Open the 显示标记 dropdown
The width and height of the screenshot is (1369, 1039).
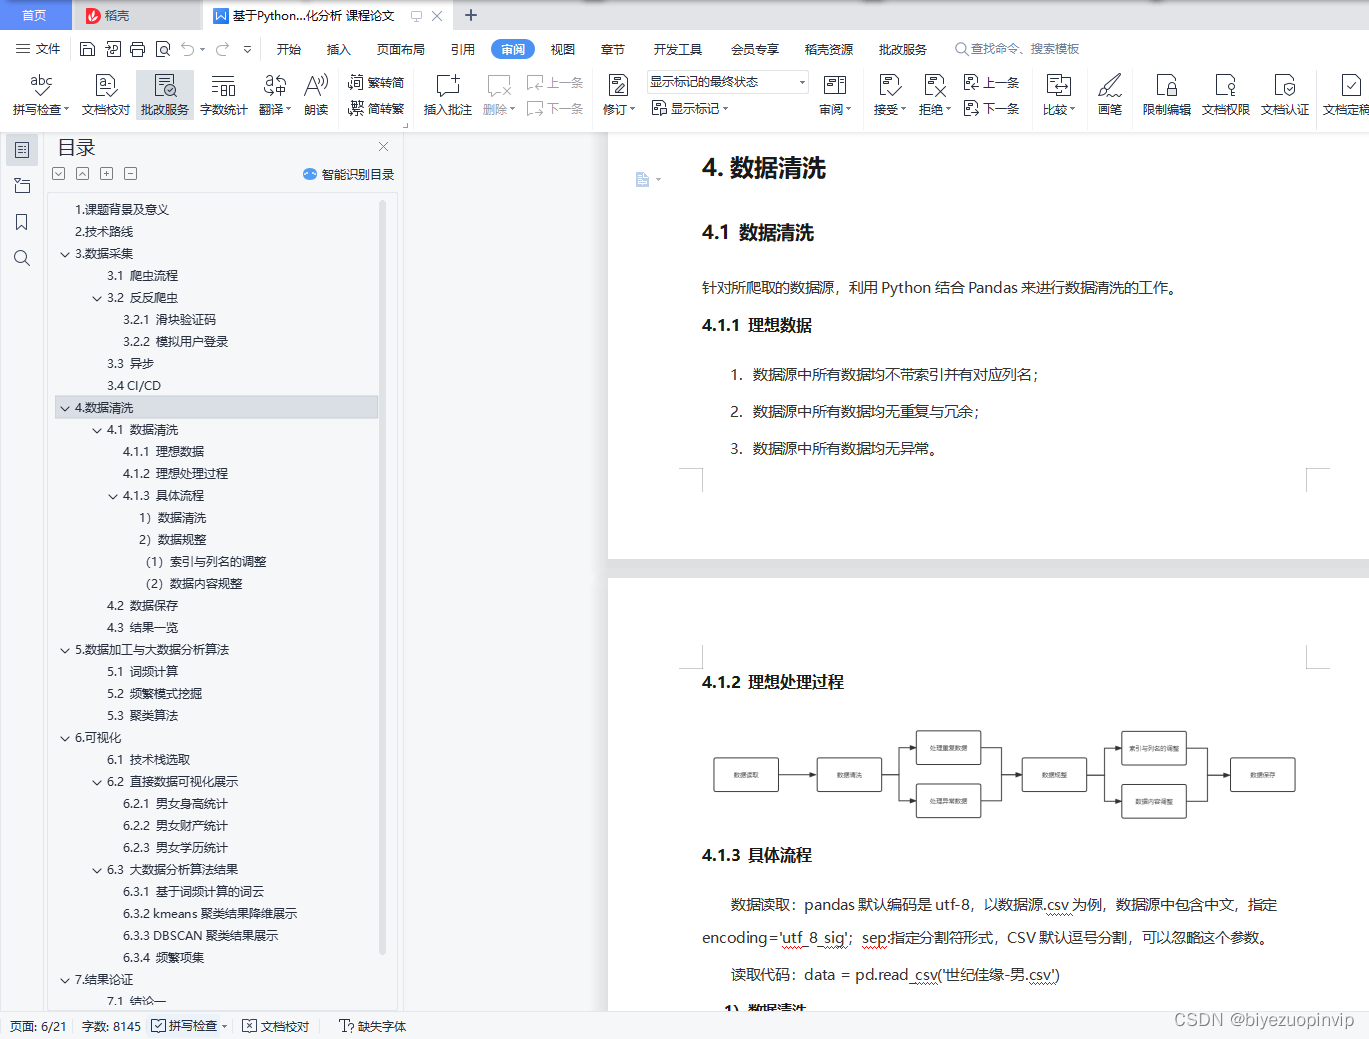[x=690, y=108]
